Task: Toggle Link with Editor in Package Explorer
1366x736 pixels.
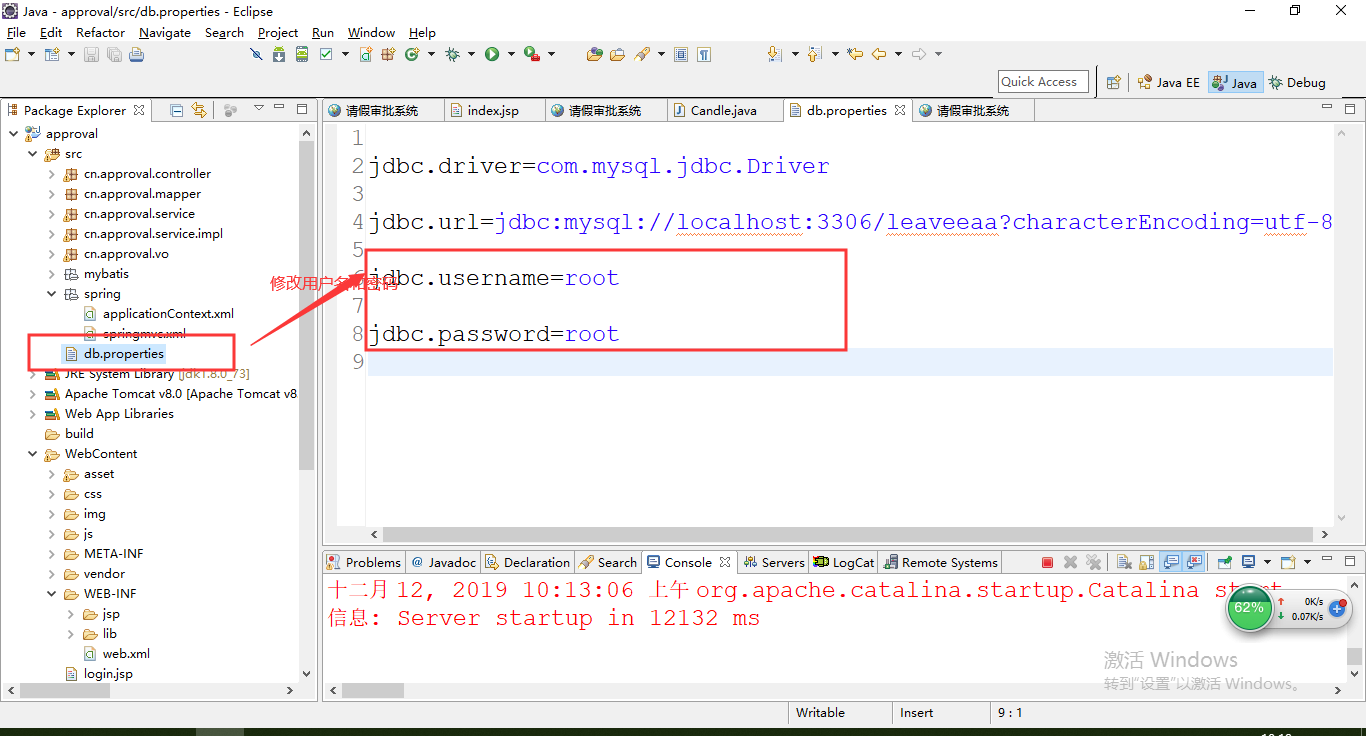Action: coord(199,110)
